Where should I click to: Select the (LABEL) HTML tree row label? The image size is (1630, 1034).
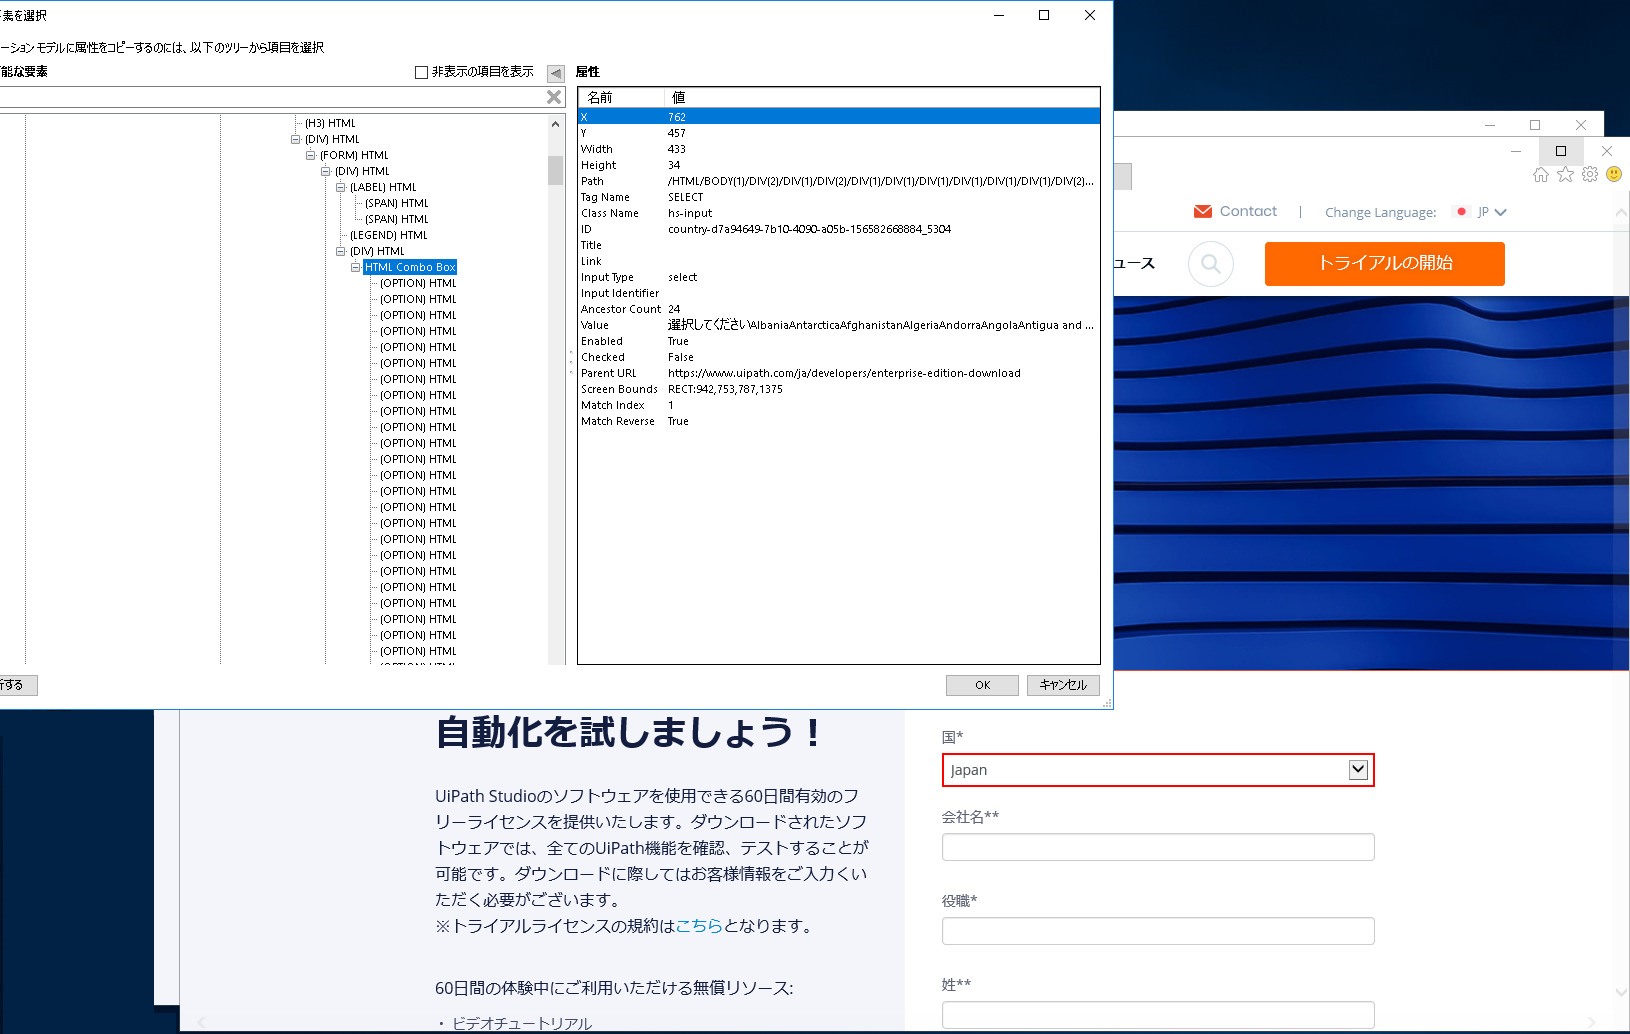pyautogui.click(x=383, y=188)
